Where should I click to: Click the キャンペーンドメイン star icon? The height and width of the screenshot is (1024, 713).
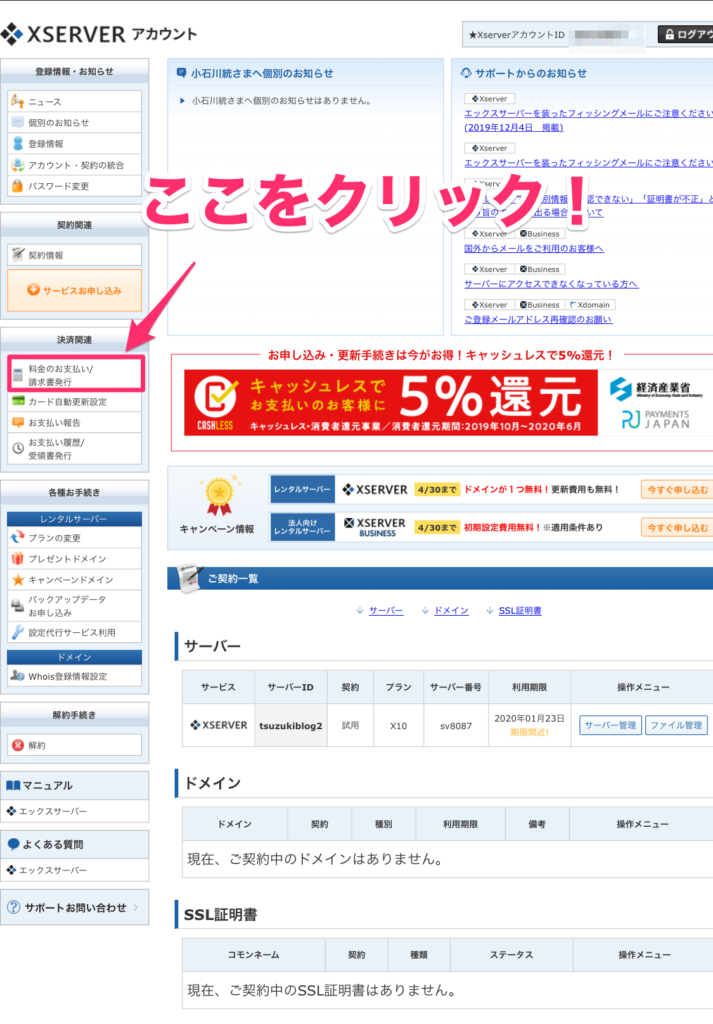18,579
